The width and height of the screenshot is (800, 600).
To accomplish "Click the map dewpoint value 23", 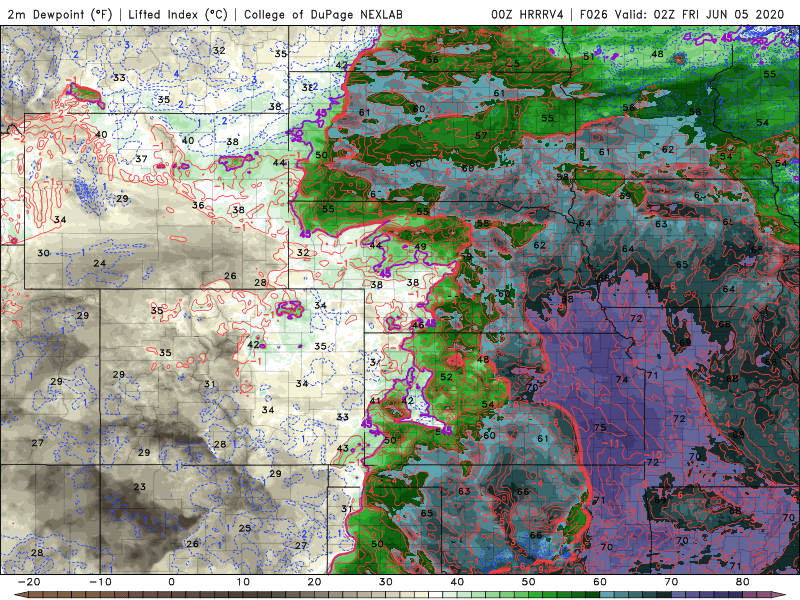I will tap(140, 487).
